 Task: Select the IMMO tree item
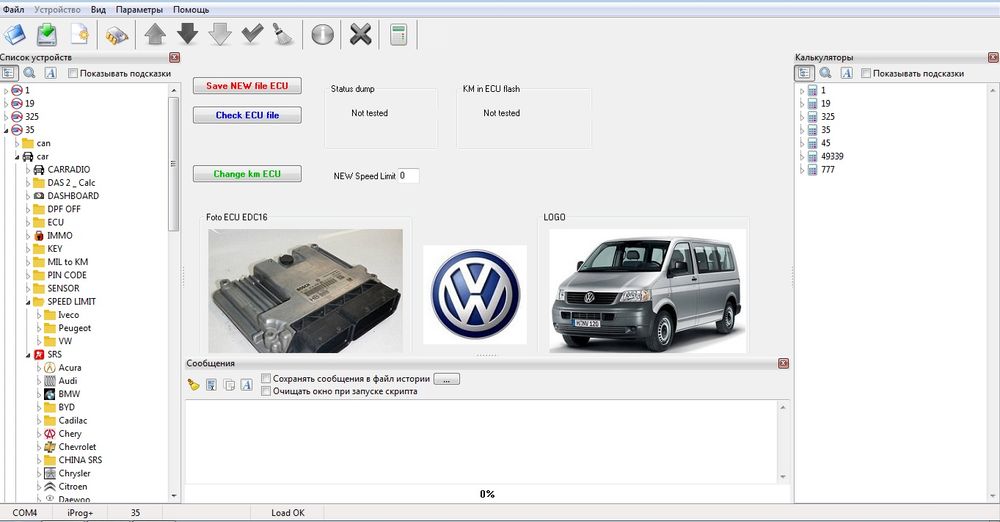pos(59,235)
